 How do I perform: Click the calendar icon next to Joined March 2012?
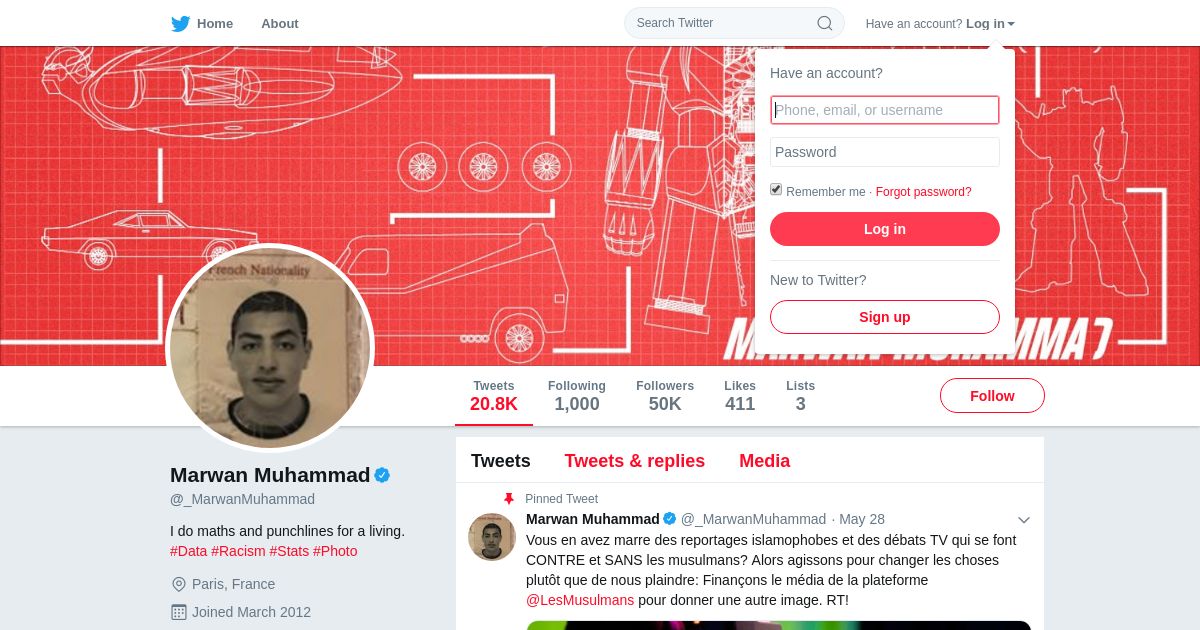pos(179,612)
